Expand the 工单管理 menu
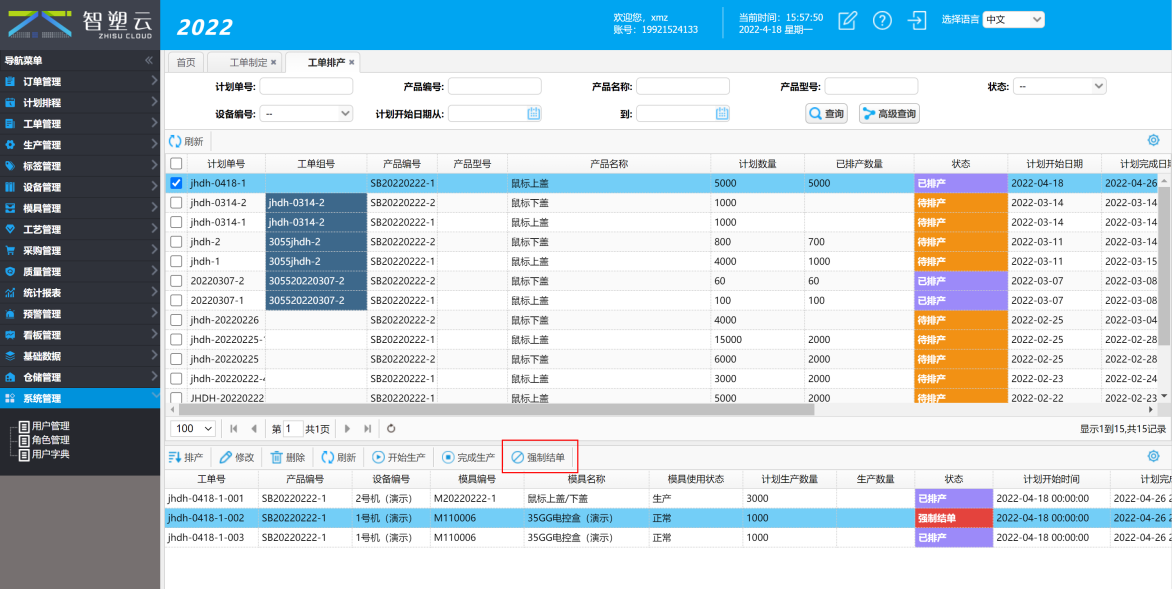 tap(80, 123)
